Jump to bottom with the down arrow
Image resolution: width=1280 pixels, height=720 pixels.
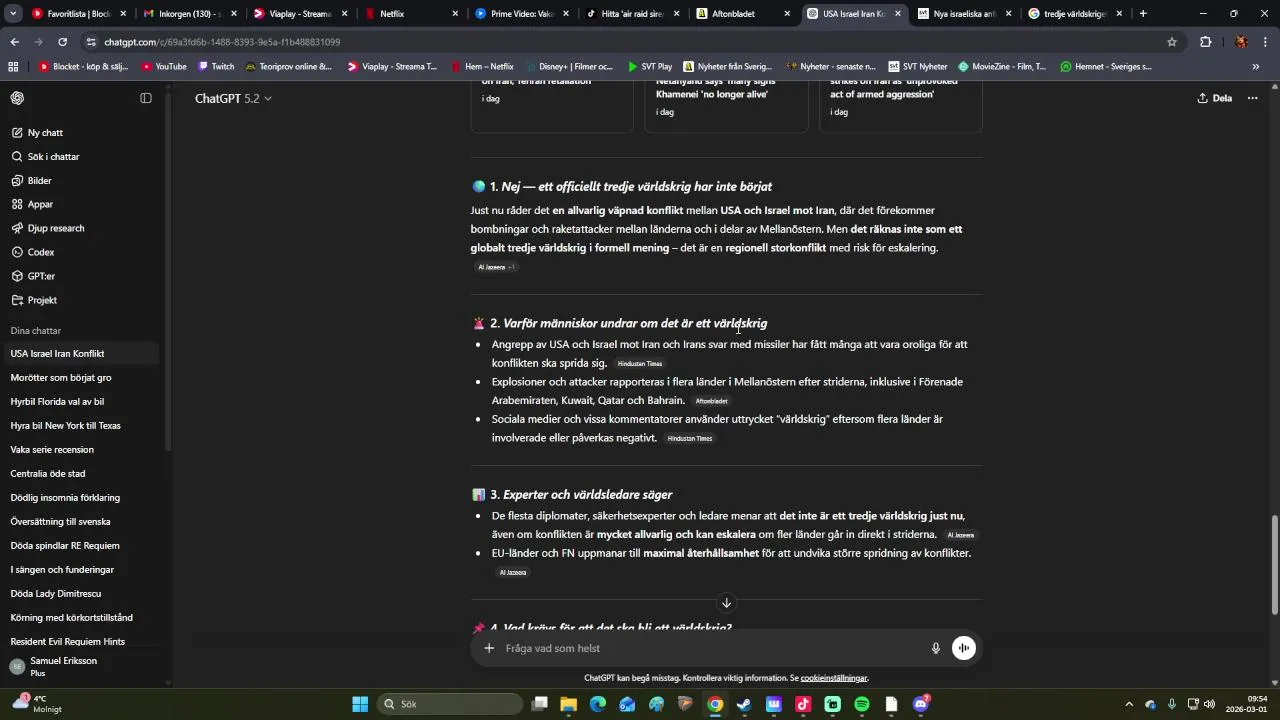[x=727, y=603]
